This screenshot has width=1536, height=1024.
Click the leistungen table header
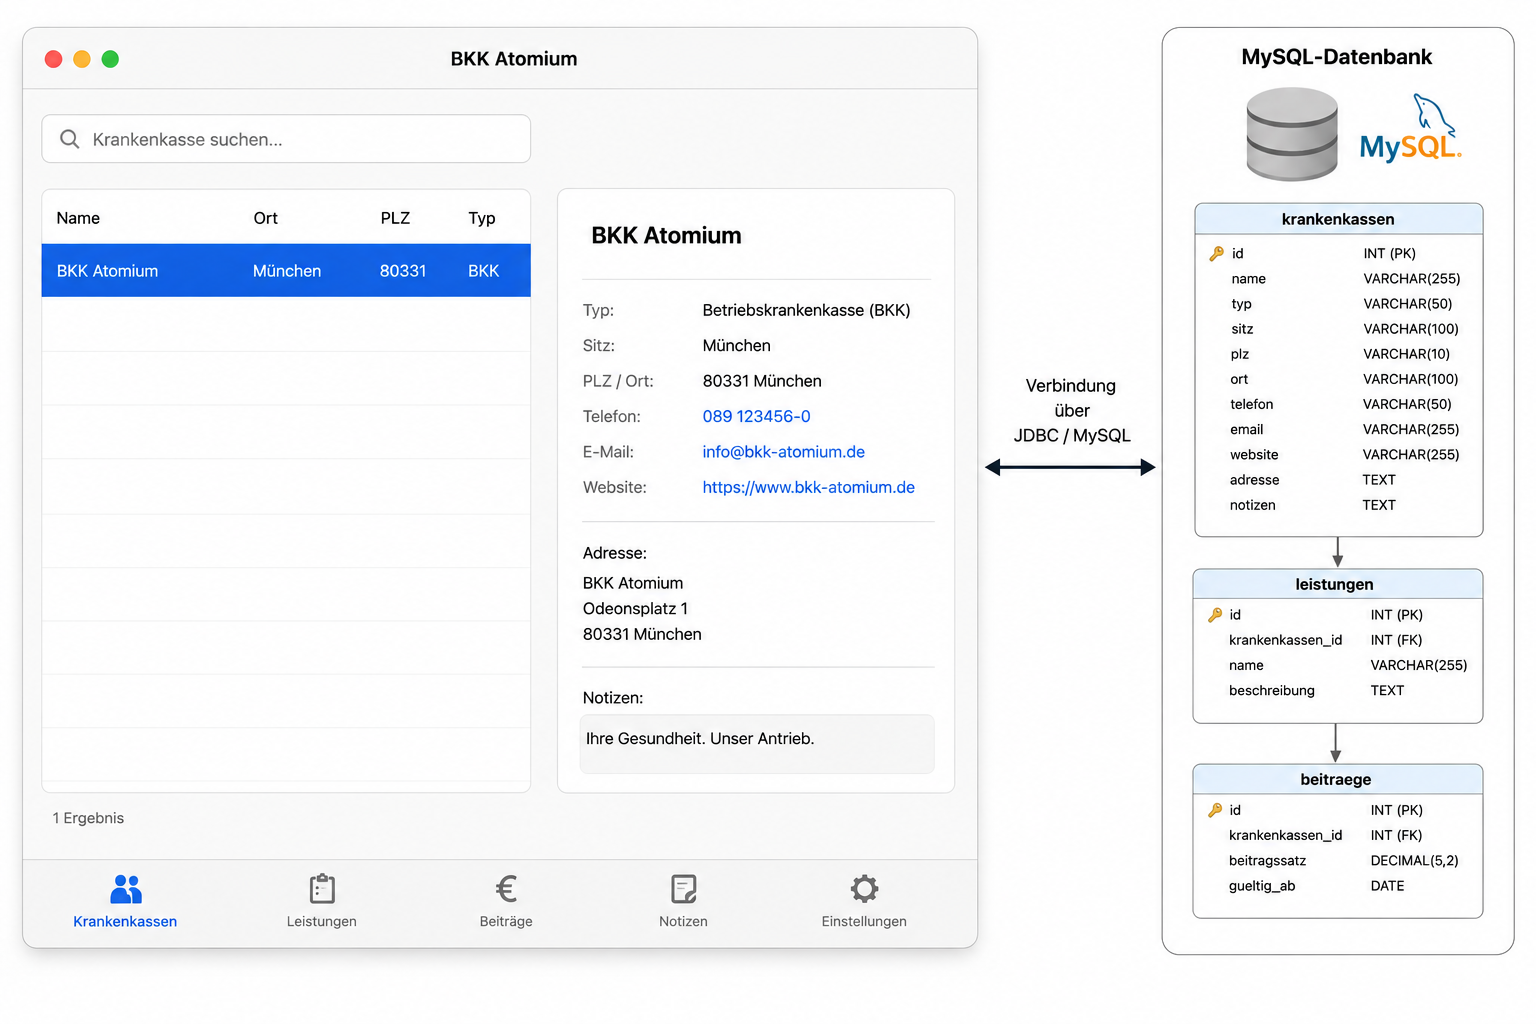1337,584
